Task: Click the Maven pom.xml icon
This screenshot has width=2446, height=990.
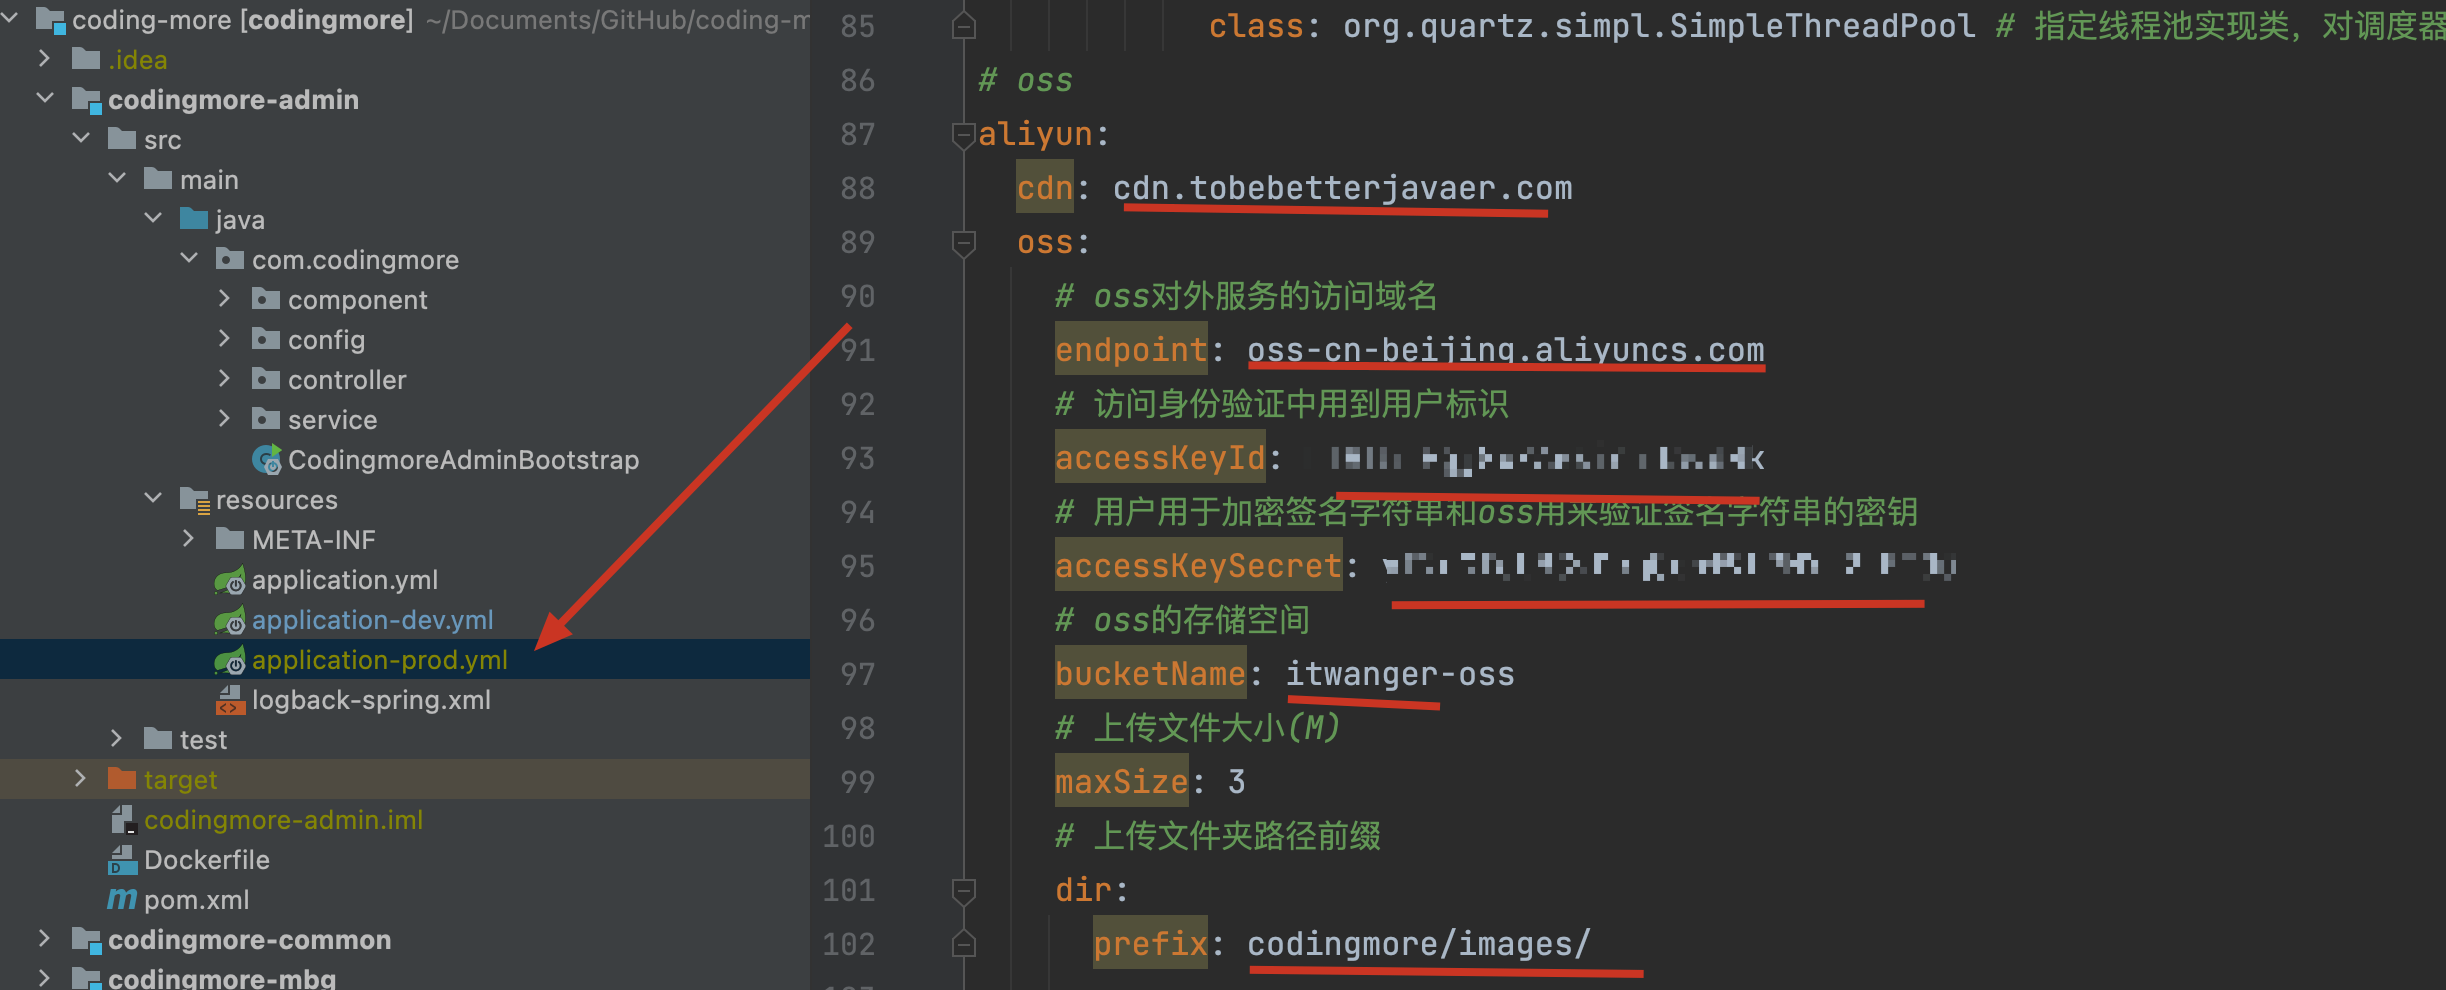Action: [122, 900]
